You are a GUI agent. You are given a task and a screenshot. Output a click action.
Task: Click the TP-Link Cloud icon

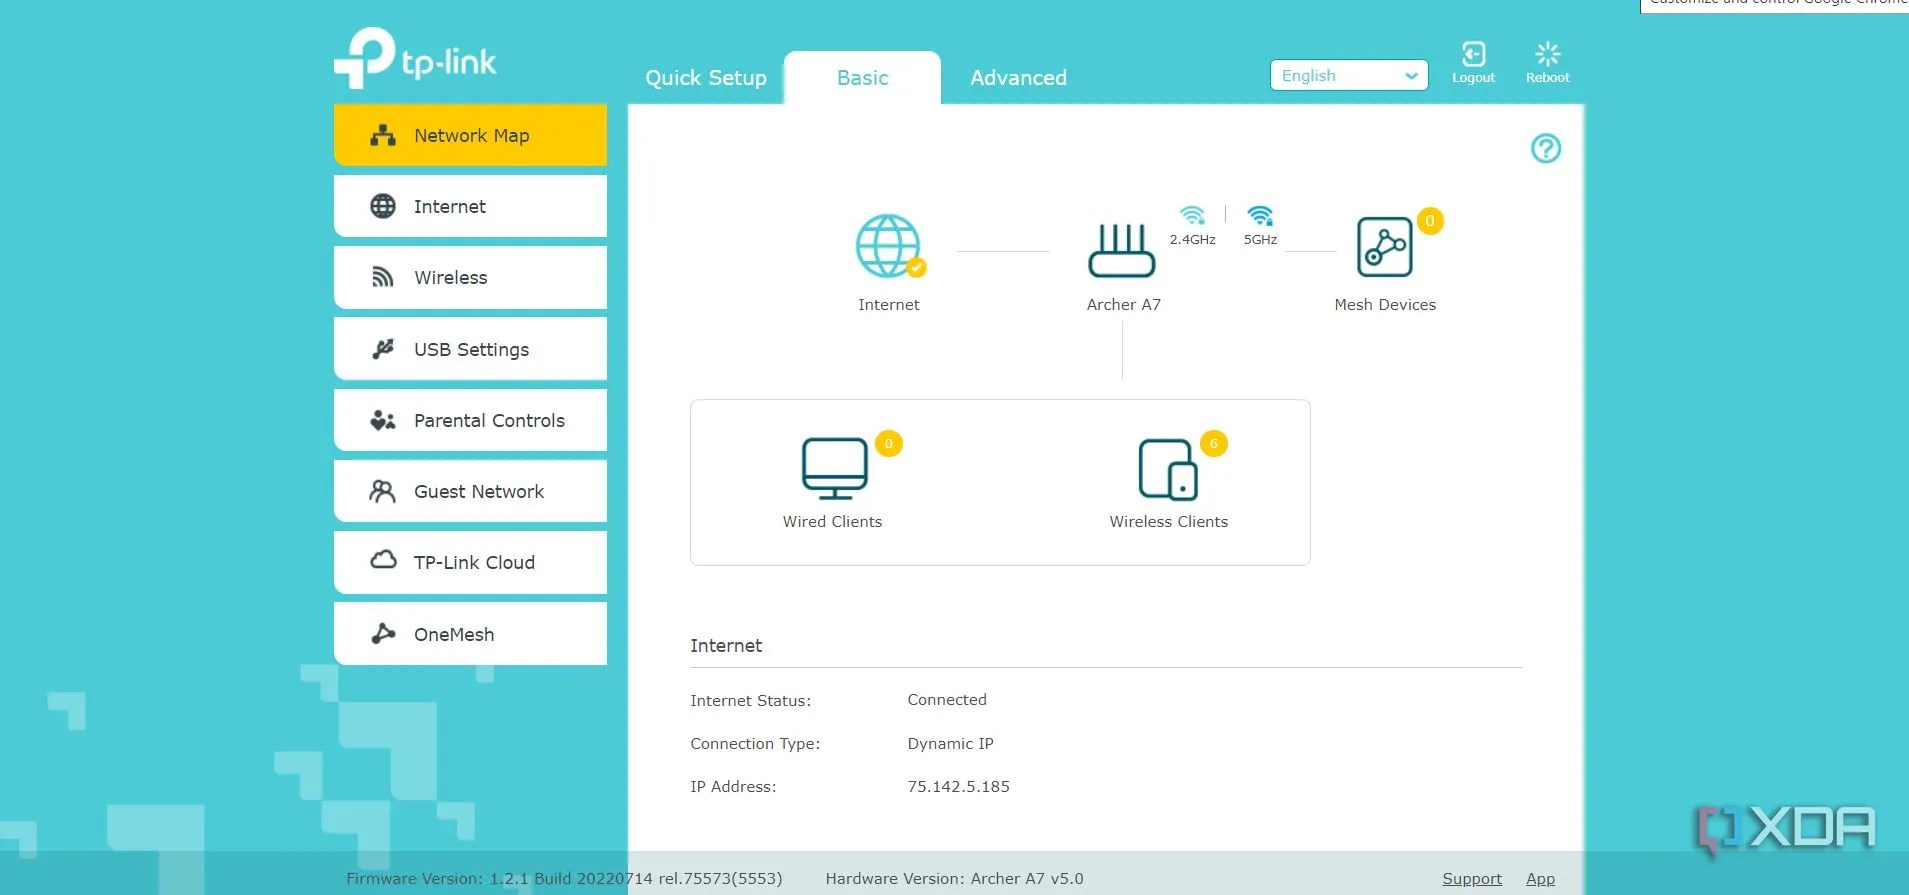384,560
